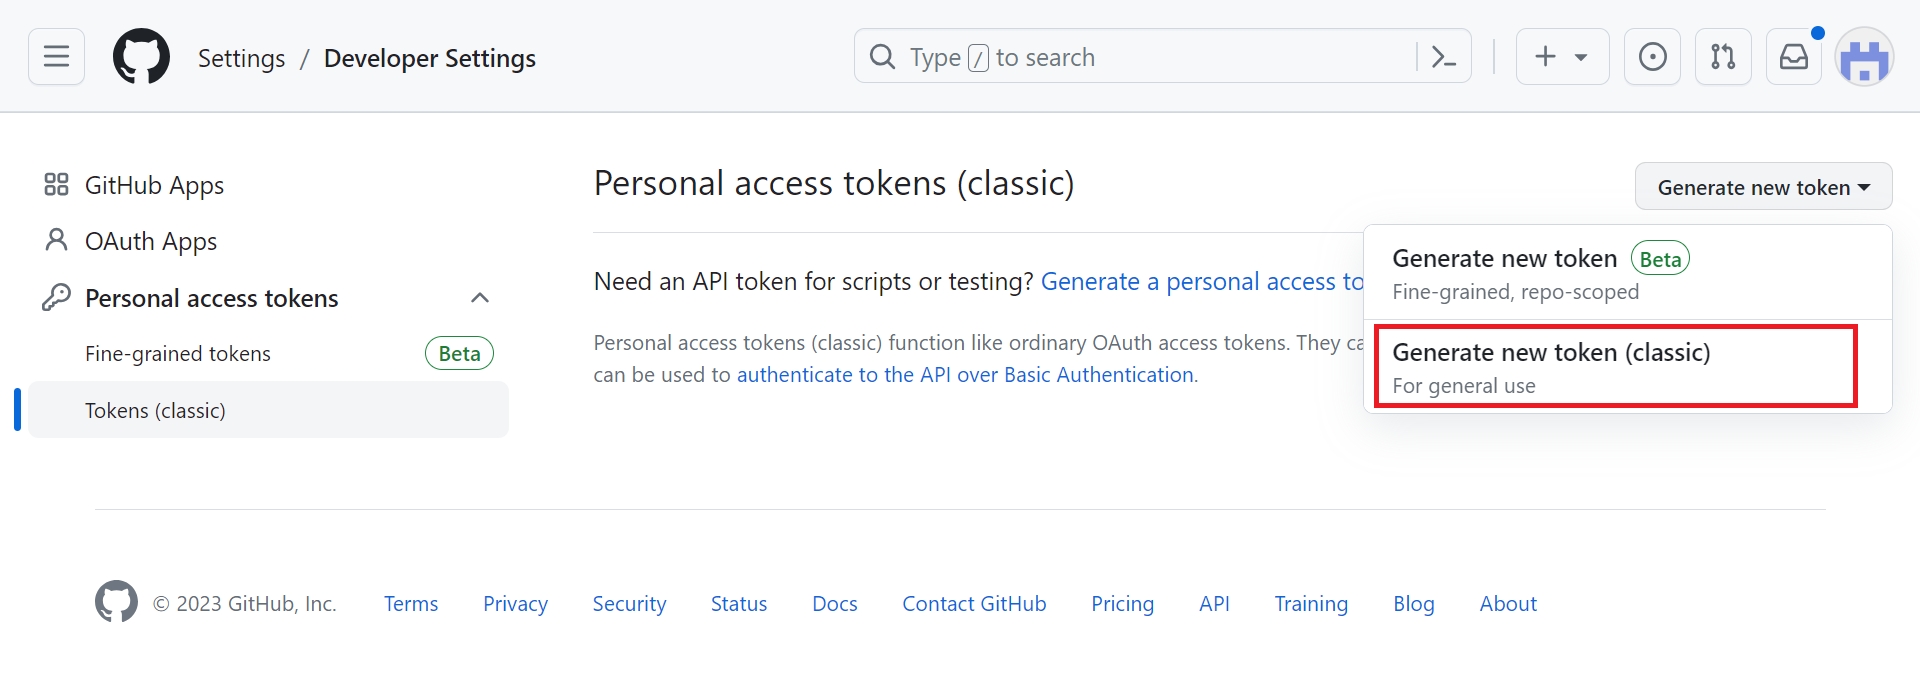Collapse the Personal access tokens section
This screenshot has height=678, width=1920.
pyautogui.click(x=480, y=298)
